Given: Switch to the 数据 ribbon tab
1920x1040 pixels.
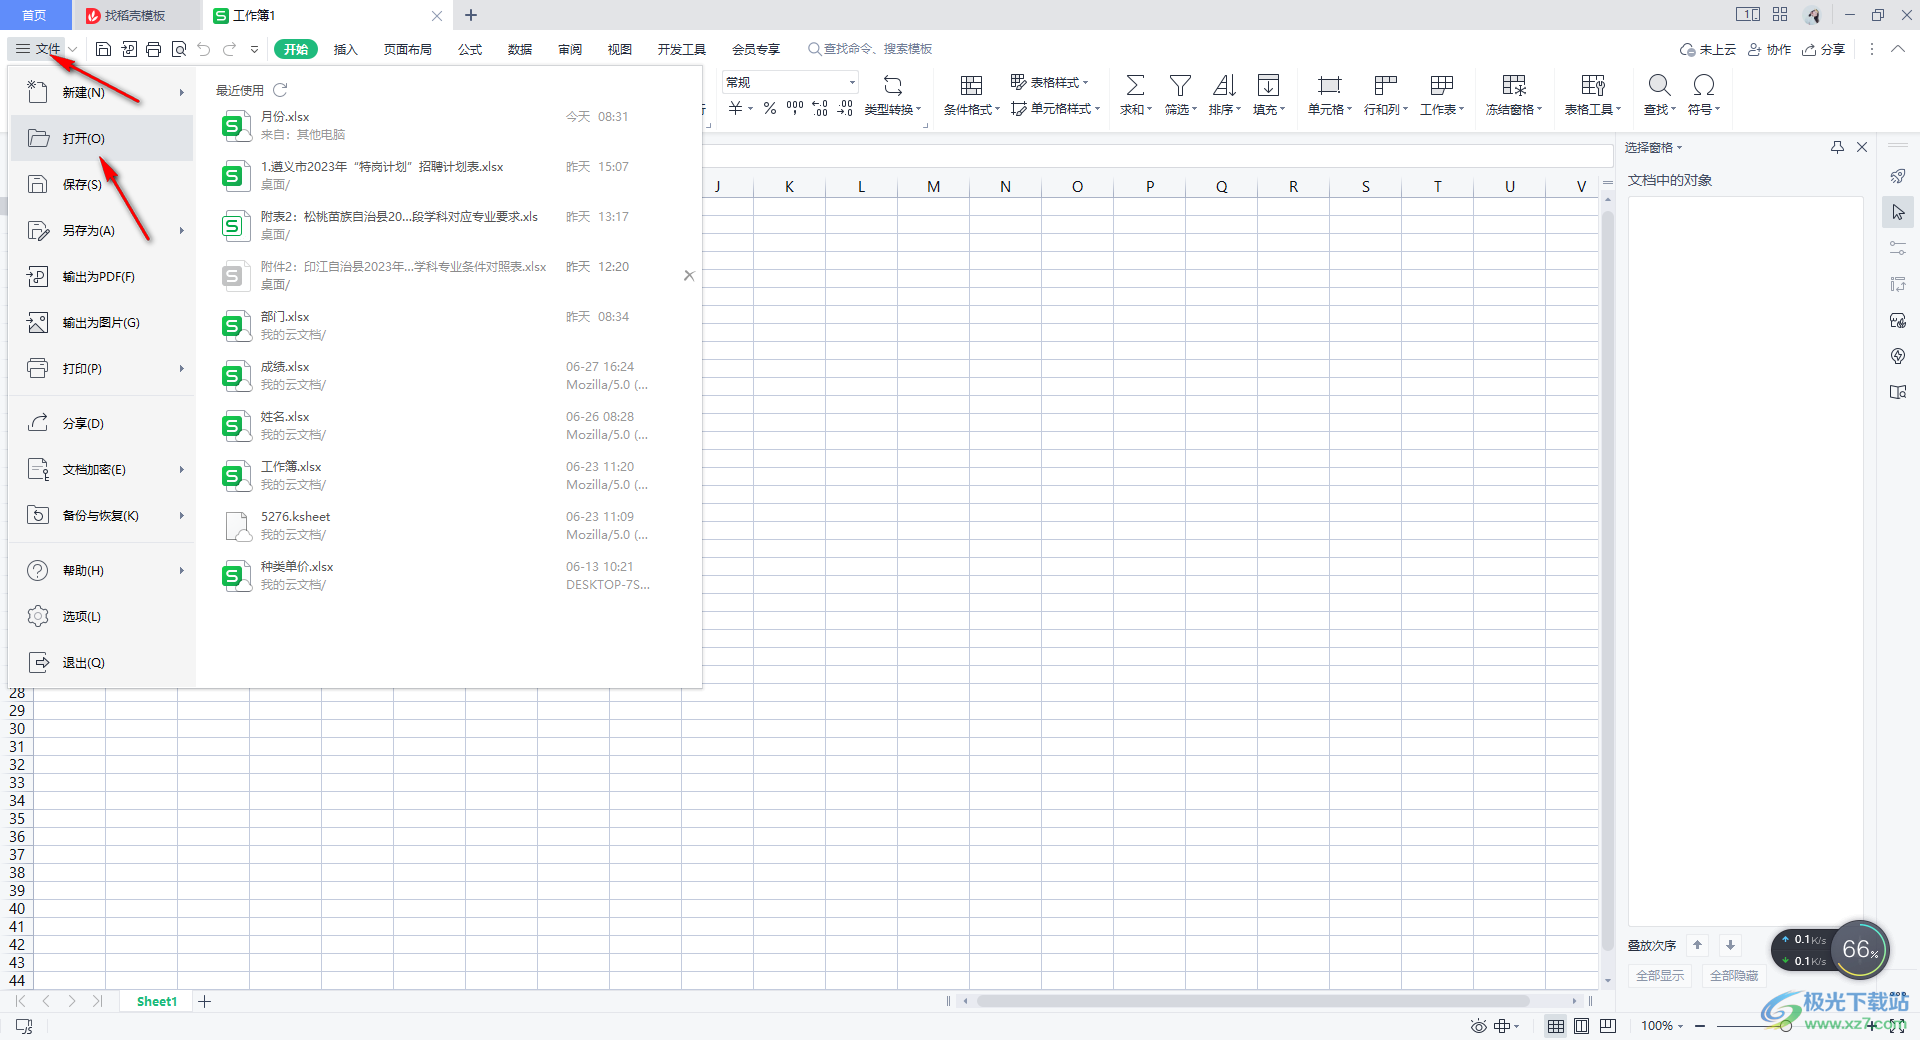Looking at the screenshot, I should coord(520,49).
